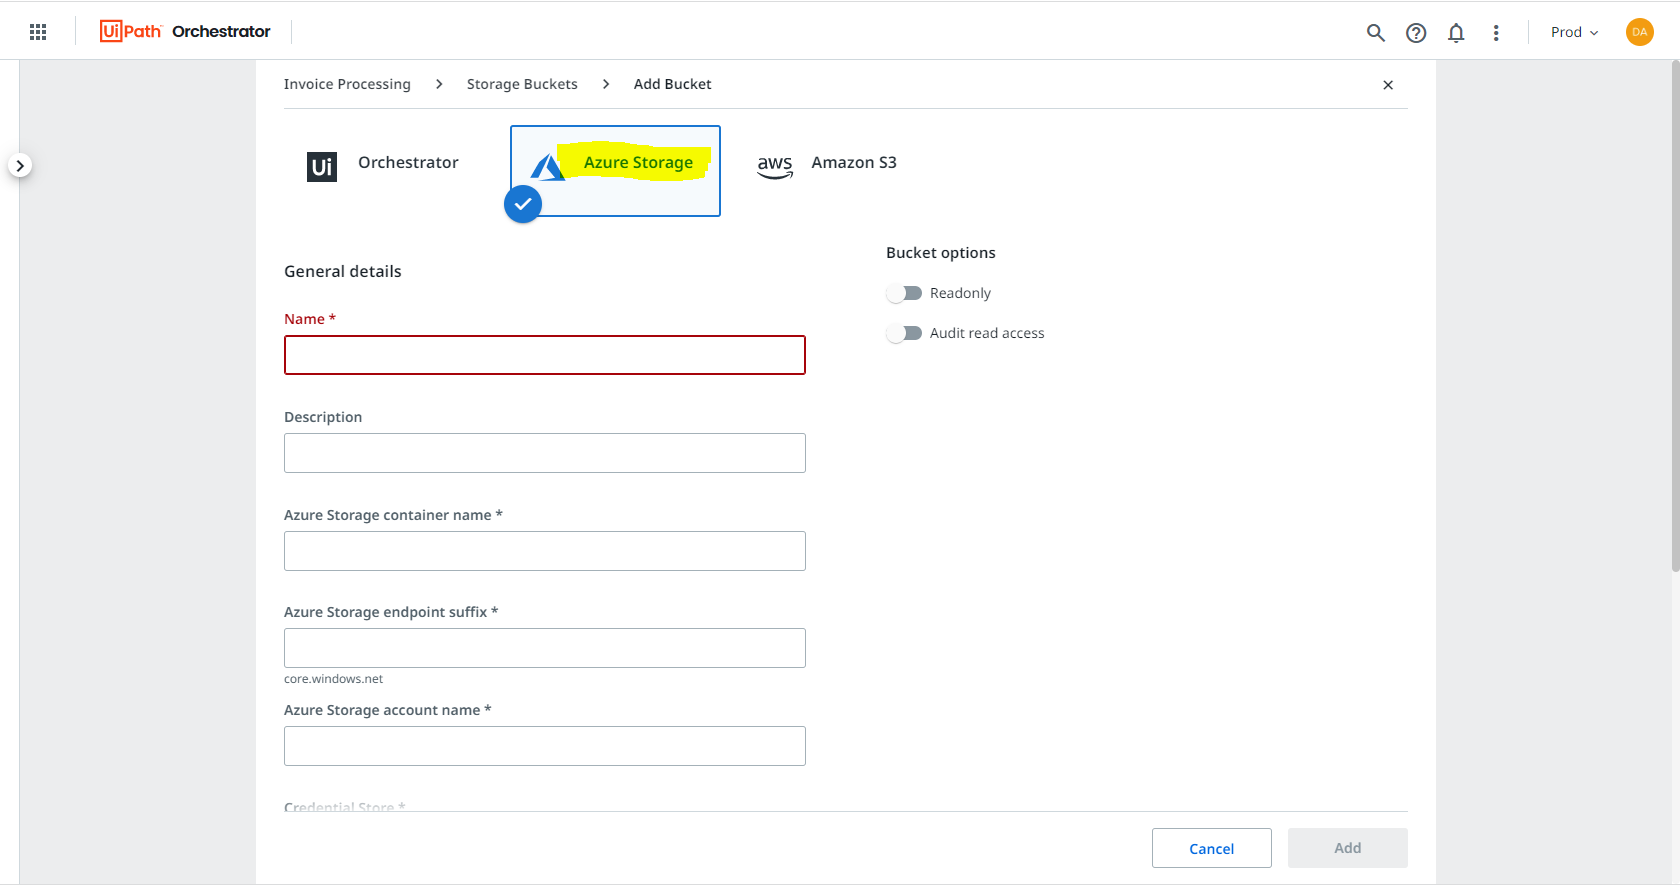Click the page vertical scrollbar

[x=1675, y=316]
